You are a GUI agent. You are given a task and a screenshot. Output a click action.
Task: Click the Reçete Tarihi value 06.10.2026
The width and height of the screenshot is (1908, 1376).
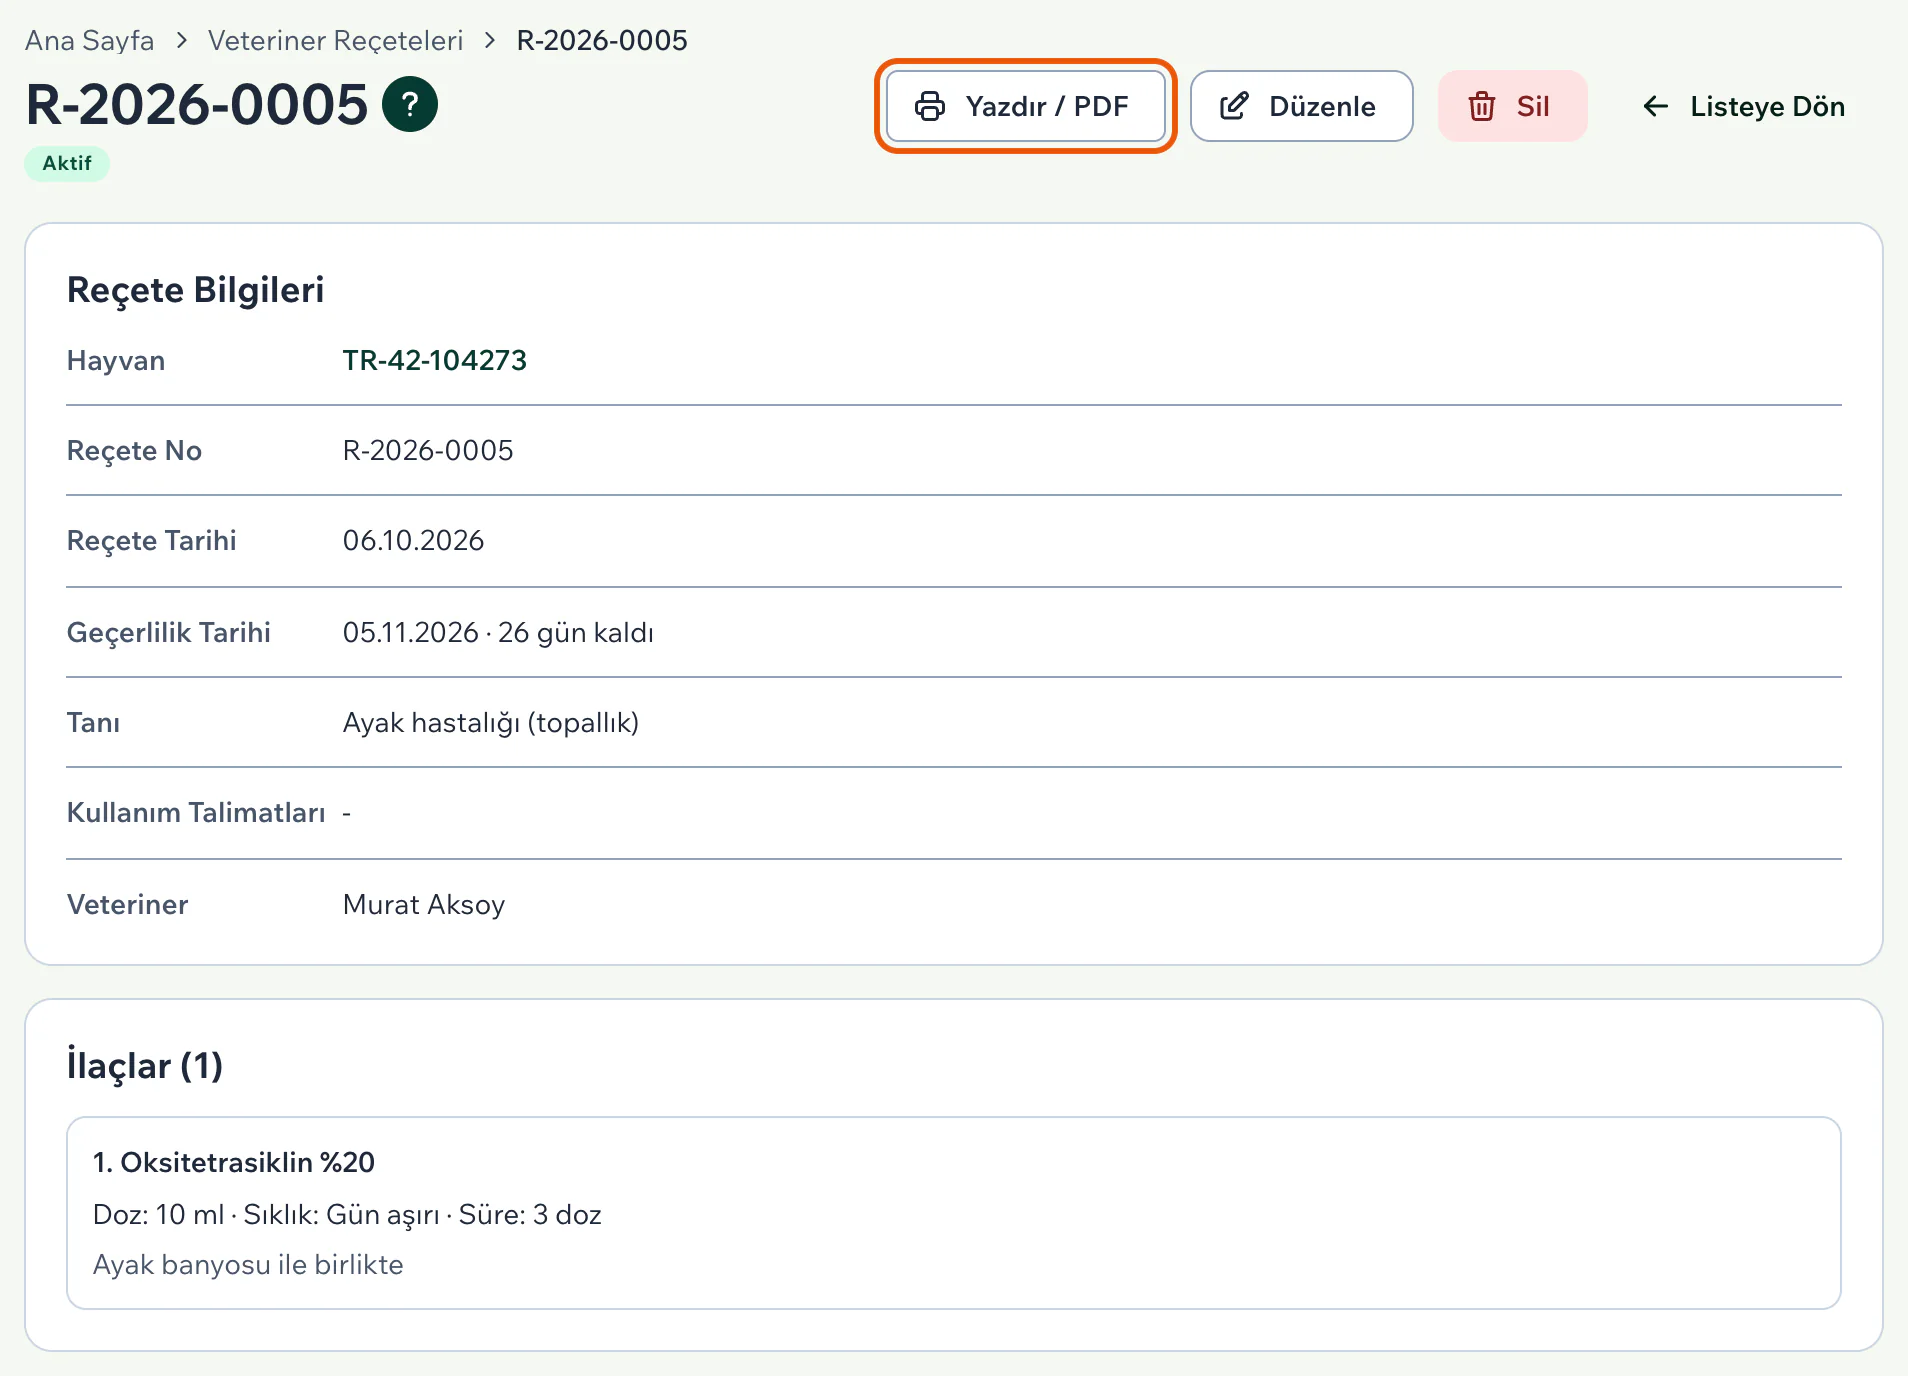(x=414, y=540)
